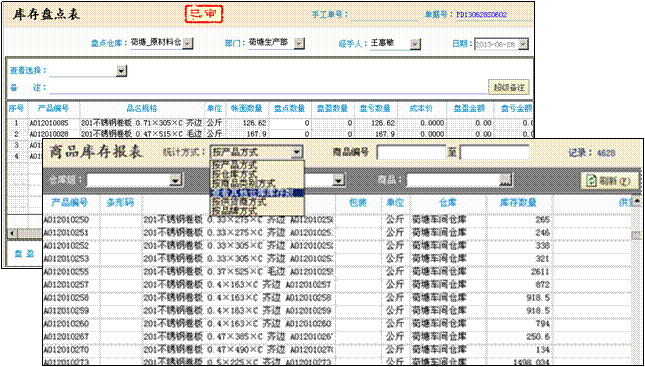Image resolution: width=645 pixels, height=367 pixels.
Task: Open the dropdown arrow left of 商品 label
Action: pyautogui.click(x=338, y=179)
